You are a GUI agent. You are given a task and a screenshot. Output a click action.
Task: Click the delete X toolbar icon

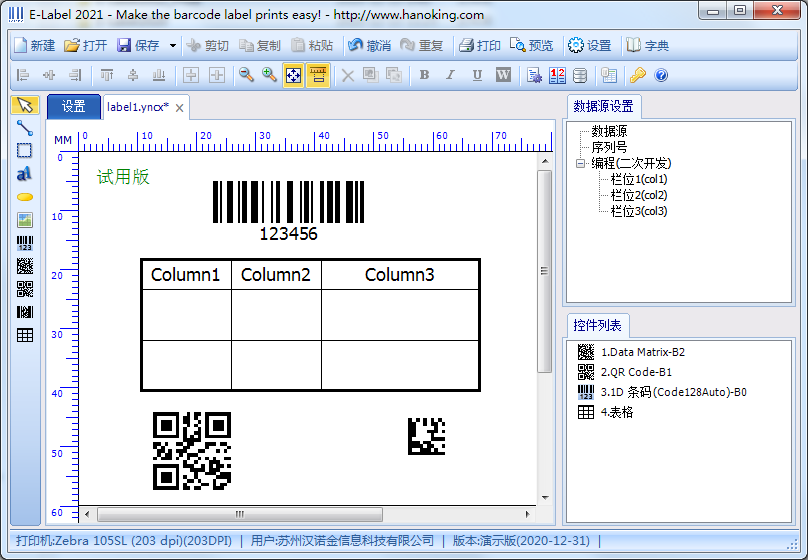point(348,76)
